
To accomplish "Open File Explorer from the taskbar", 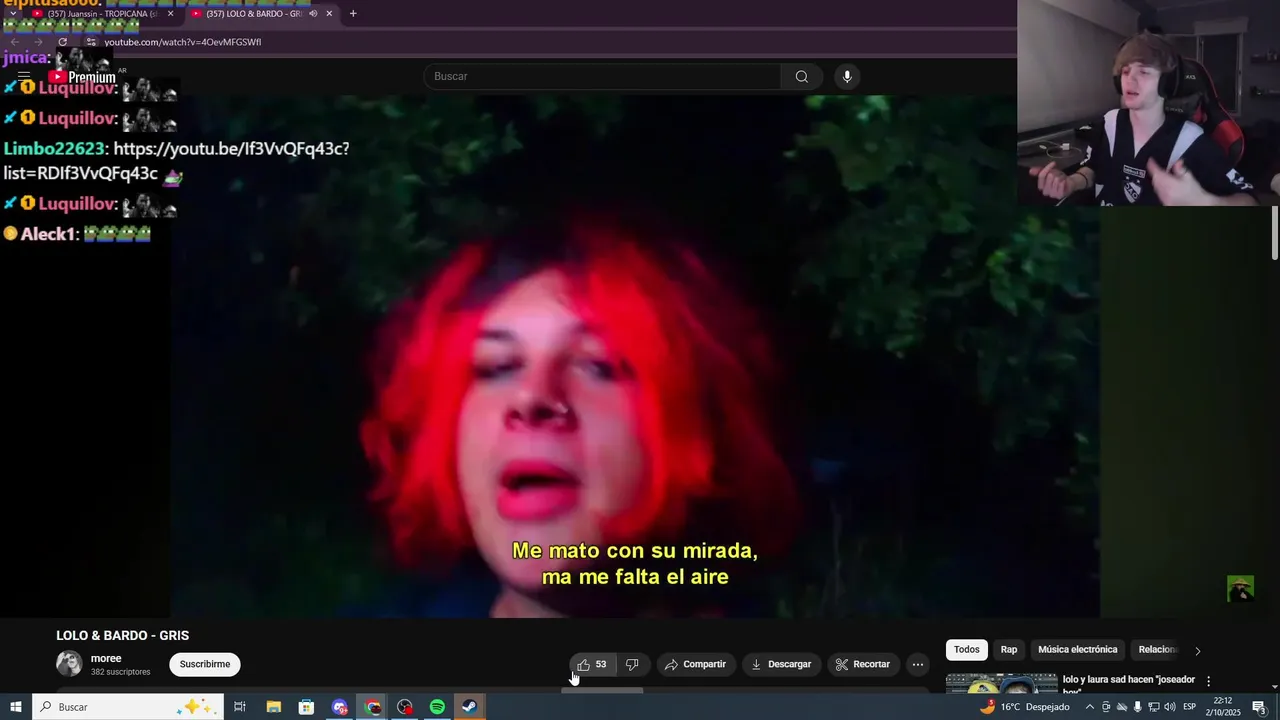I will [x=273, y=707].
